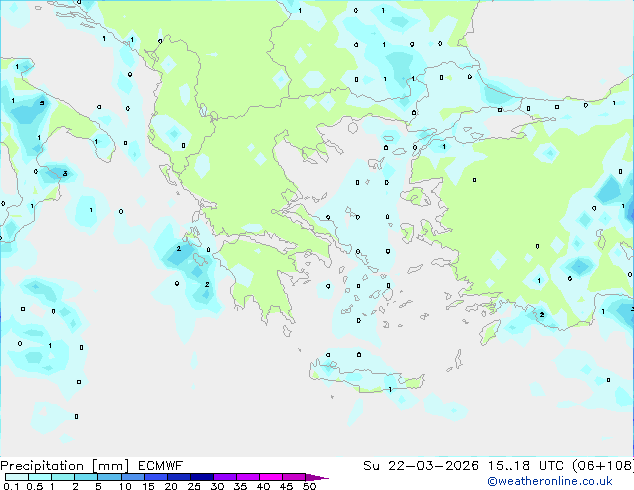Click legend tick label '0.1'
634x490 pixels.
11,486
